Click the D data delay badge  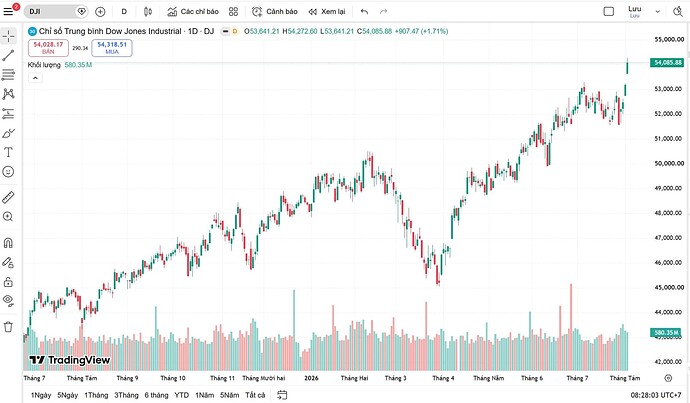[x=235, y=31]
